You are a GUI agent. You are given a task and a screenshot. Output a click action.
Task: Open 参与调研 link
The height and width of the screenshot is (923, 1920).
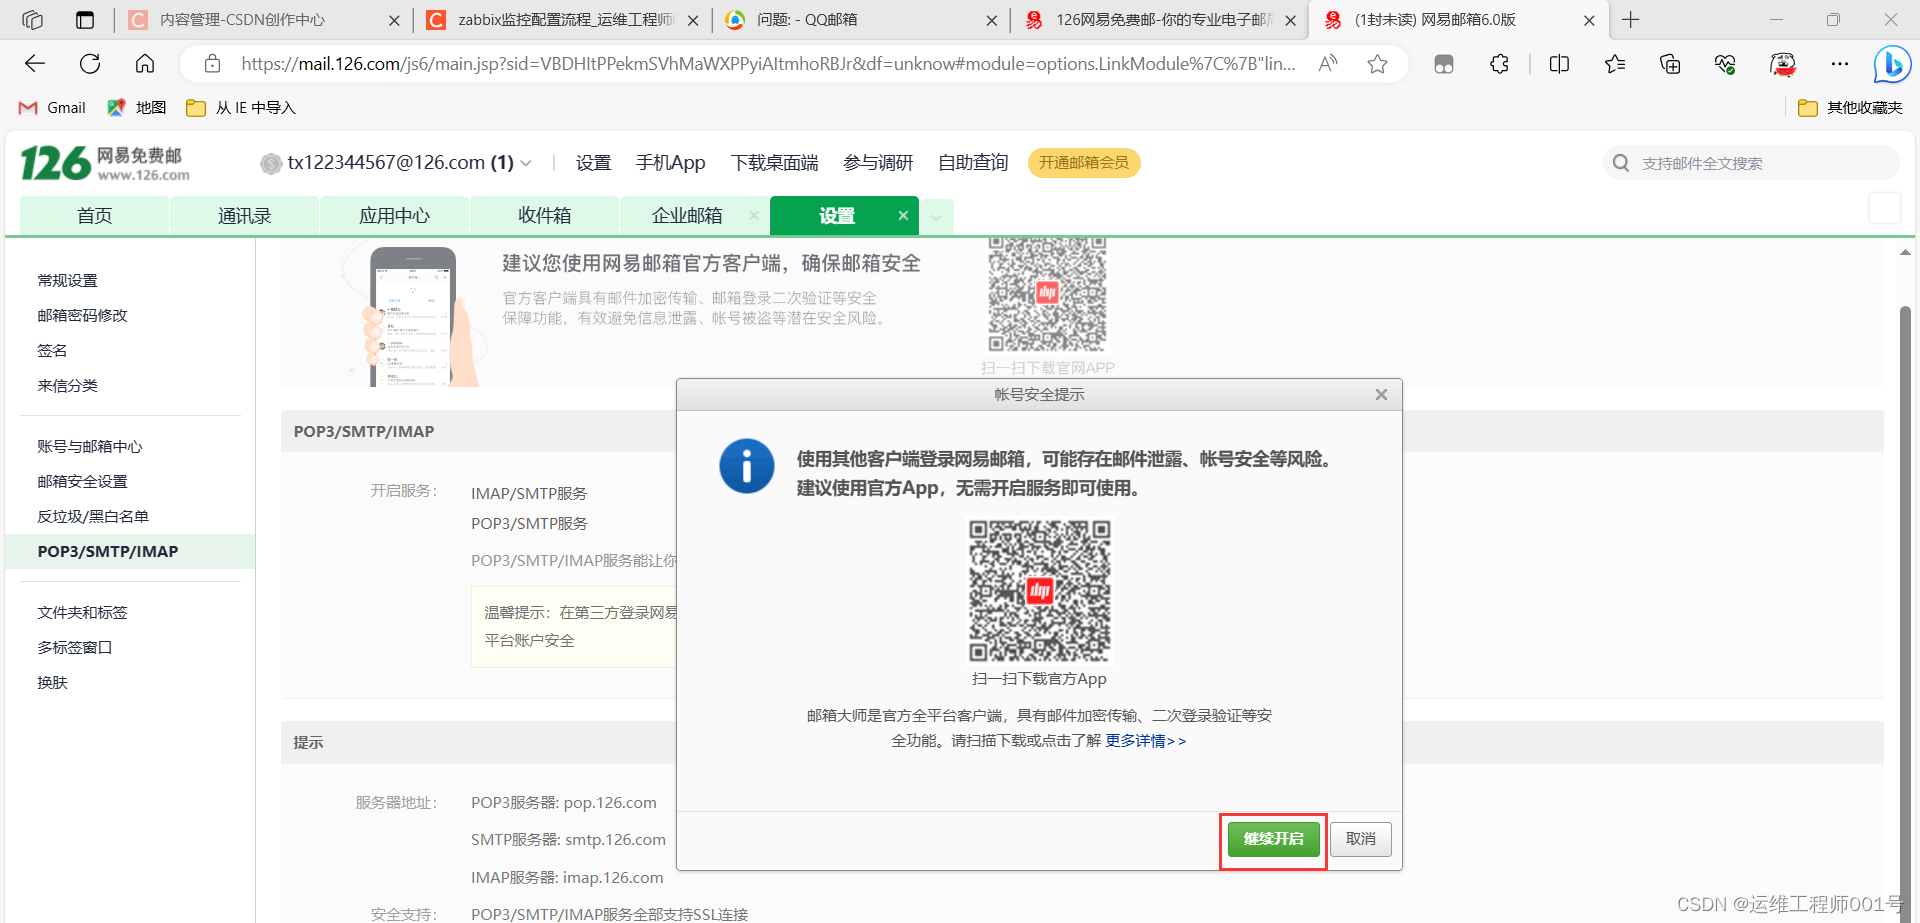point(878,163)
